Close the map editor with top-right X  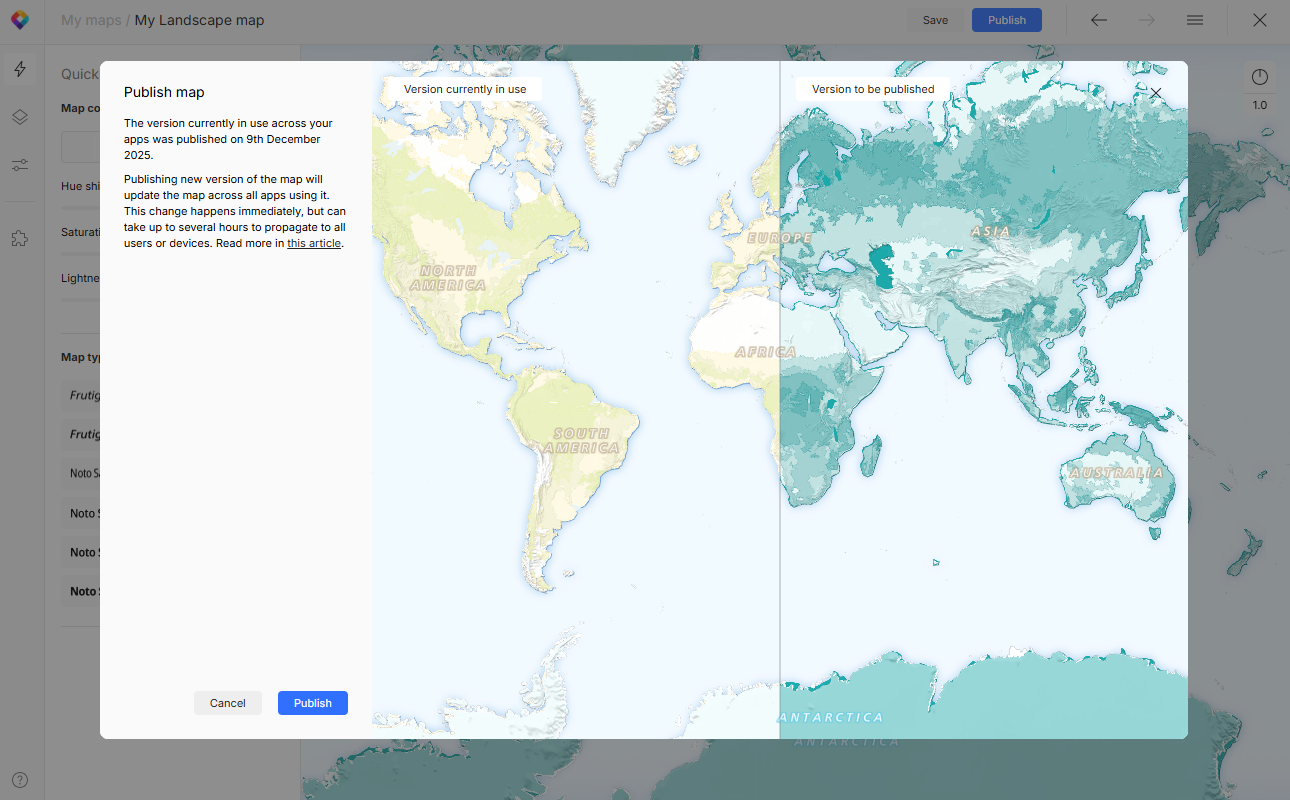point(1260,20)
